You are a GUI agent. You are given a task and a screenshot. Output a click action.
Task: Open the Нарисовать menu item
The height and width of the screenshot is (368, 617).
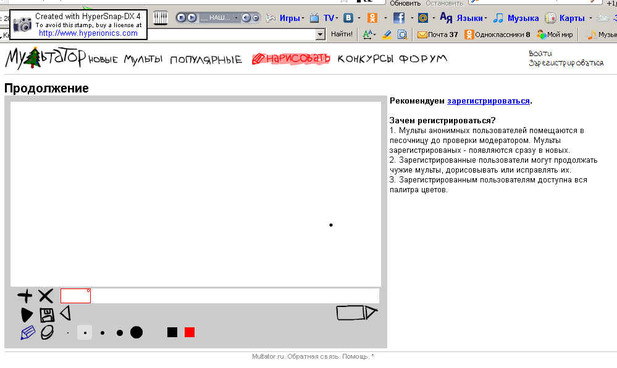(291, 59)
